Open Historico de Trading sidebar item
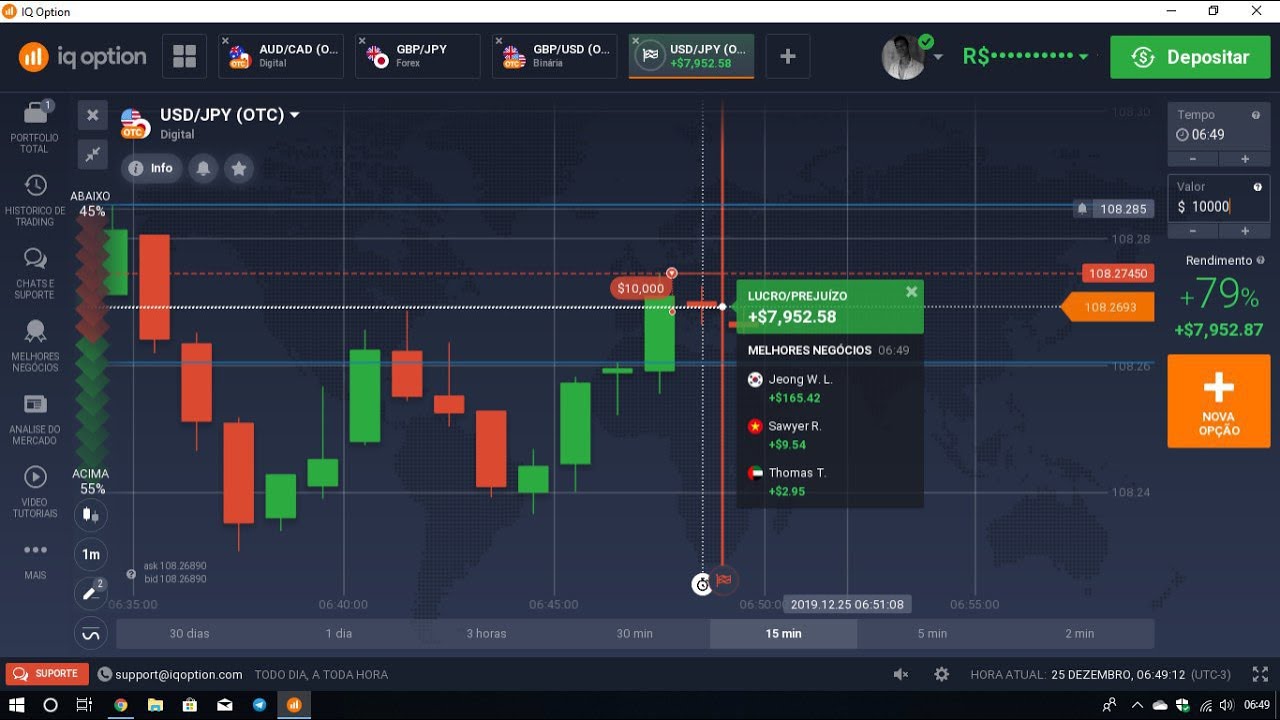1280x720 pixels. click(x=35, y=200)
